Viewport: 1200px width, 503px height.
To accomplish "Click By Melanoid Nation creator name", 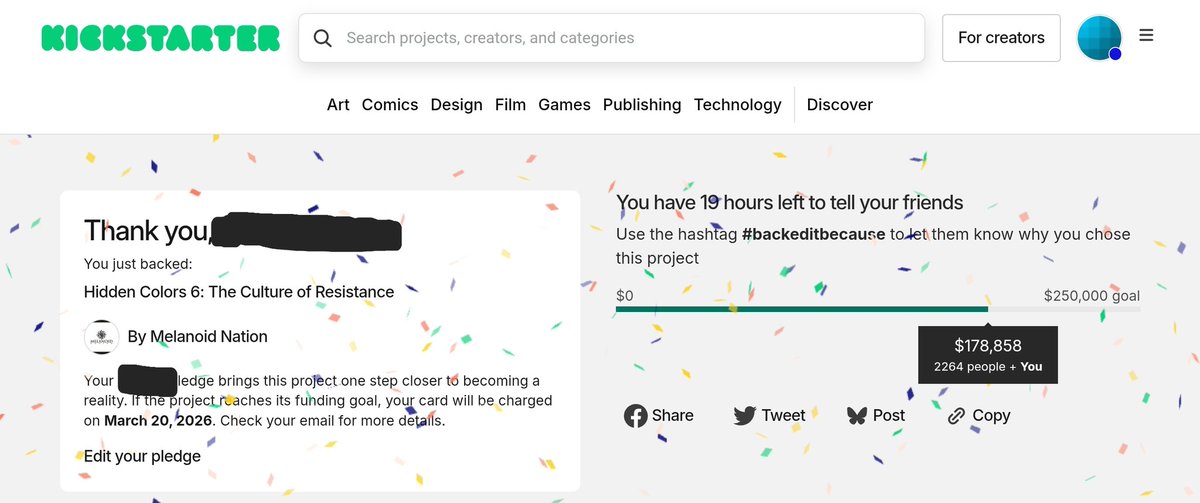I will [x=198, y=337].
